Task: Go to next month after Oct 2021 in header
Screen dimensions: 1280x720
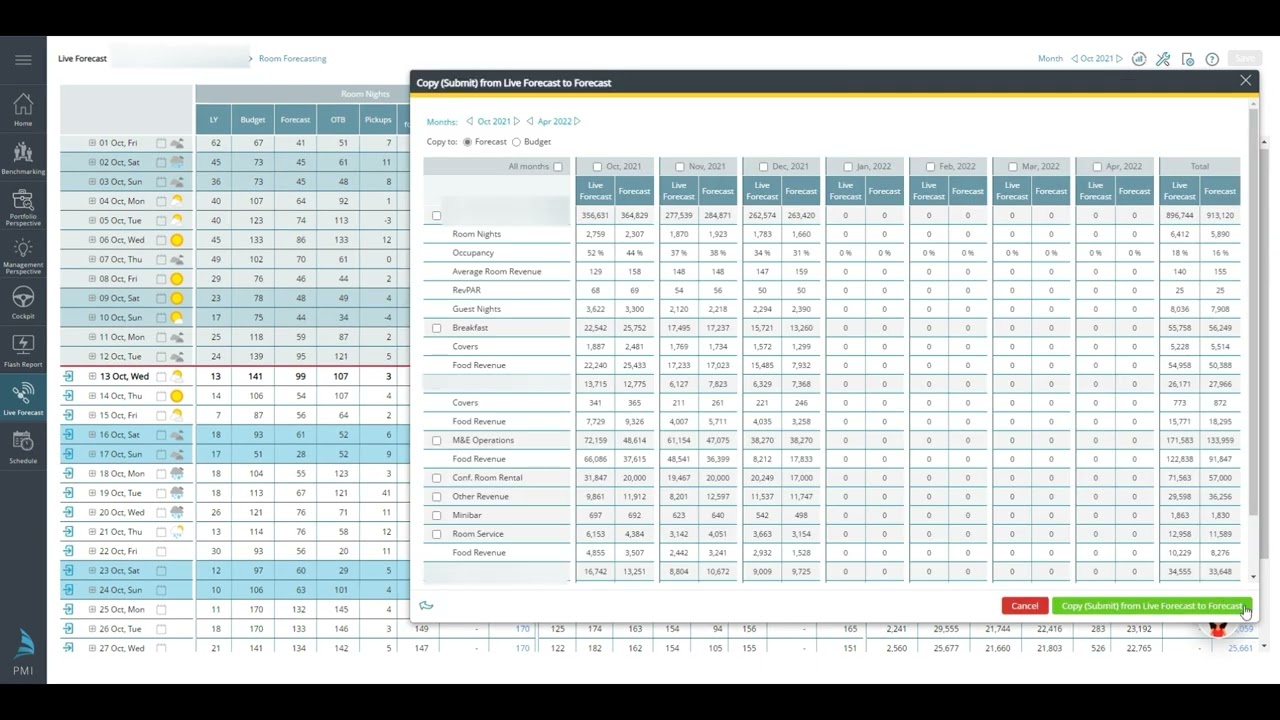Action: click(1119, 59)
